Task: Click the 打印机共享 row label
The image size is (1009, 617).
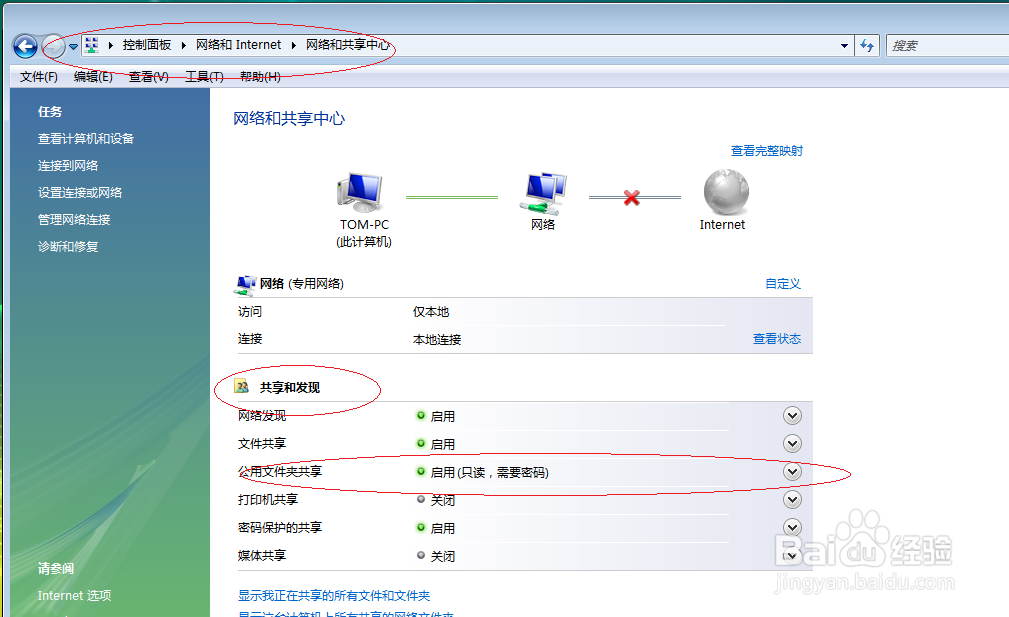Action: (x=268, y=499)
